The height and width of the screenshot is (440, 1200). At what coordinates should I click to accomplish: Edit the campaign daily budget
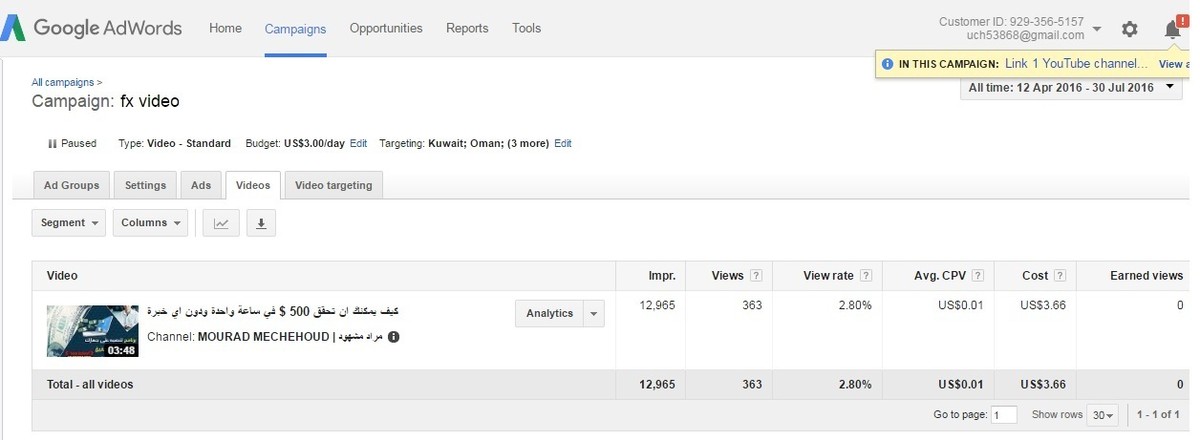358,143
